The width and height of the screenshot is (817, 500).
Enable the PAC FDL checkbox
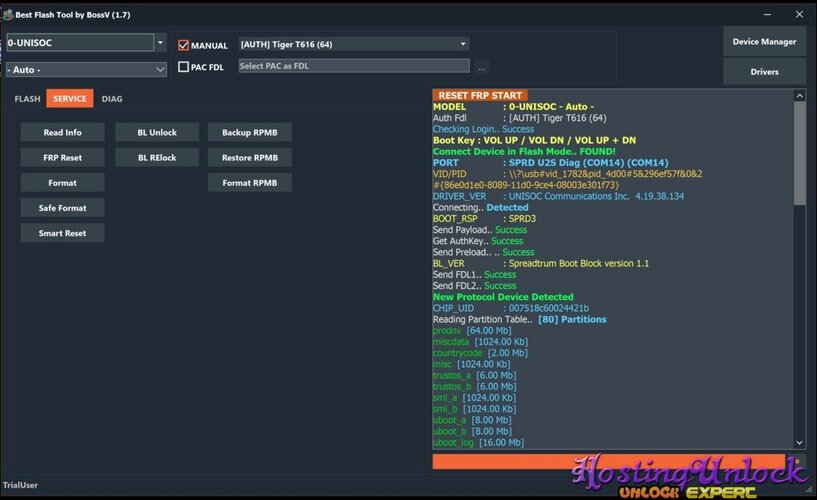[x=183, y=67]
